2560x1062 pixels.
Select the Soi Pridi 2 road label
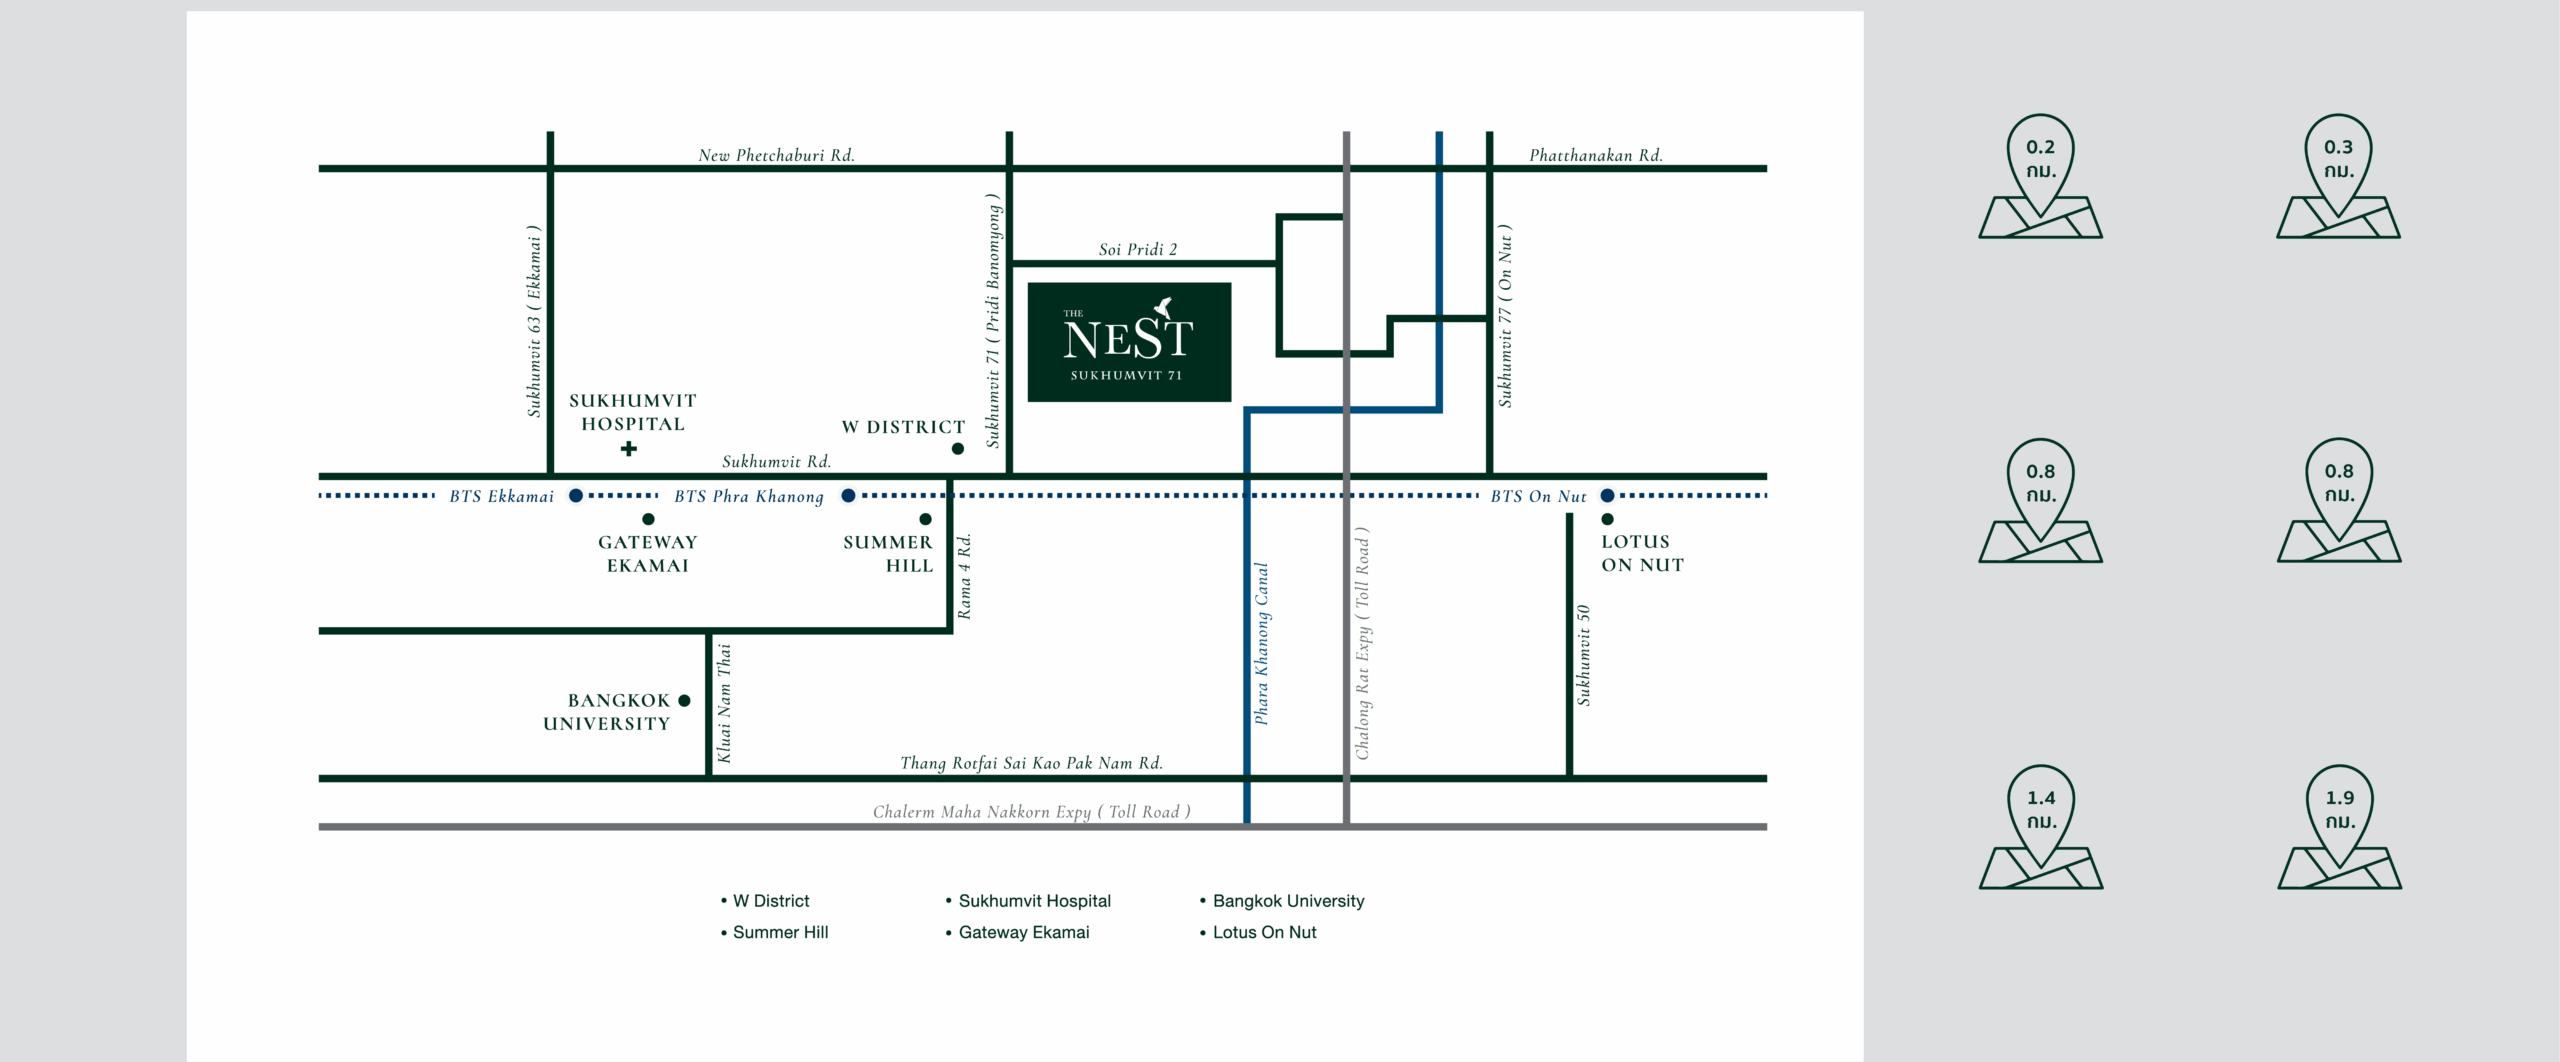(x=1138, y=249)
